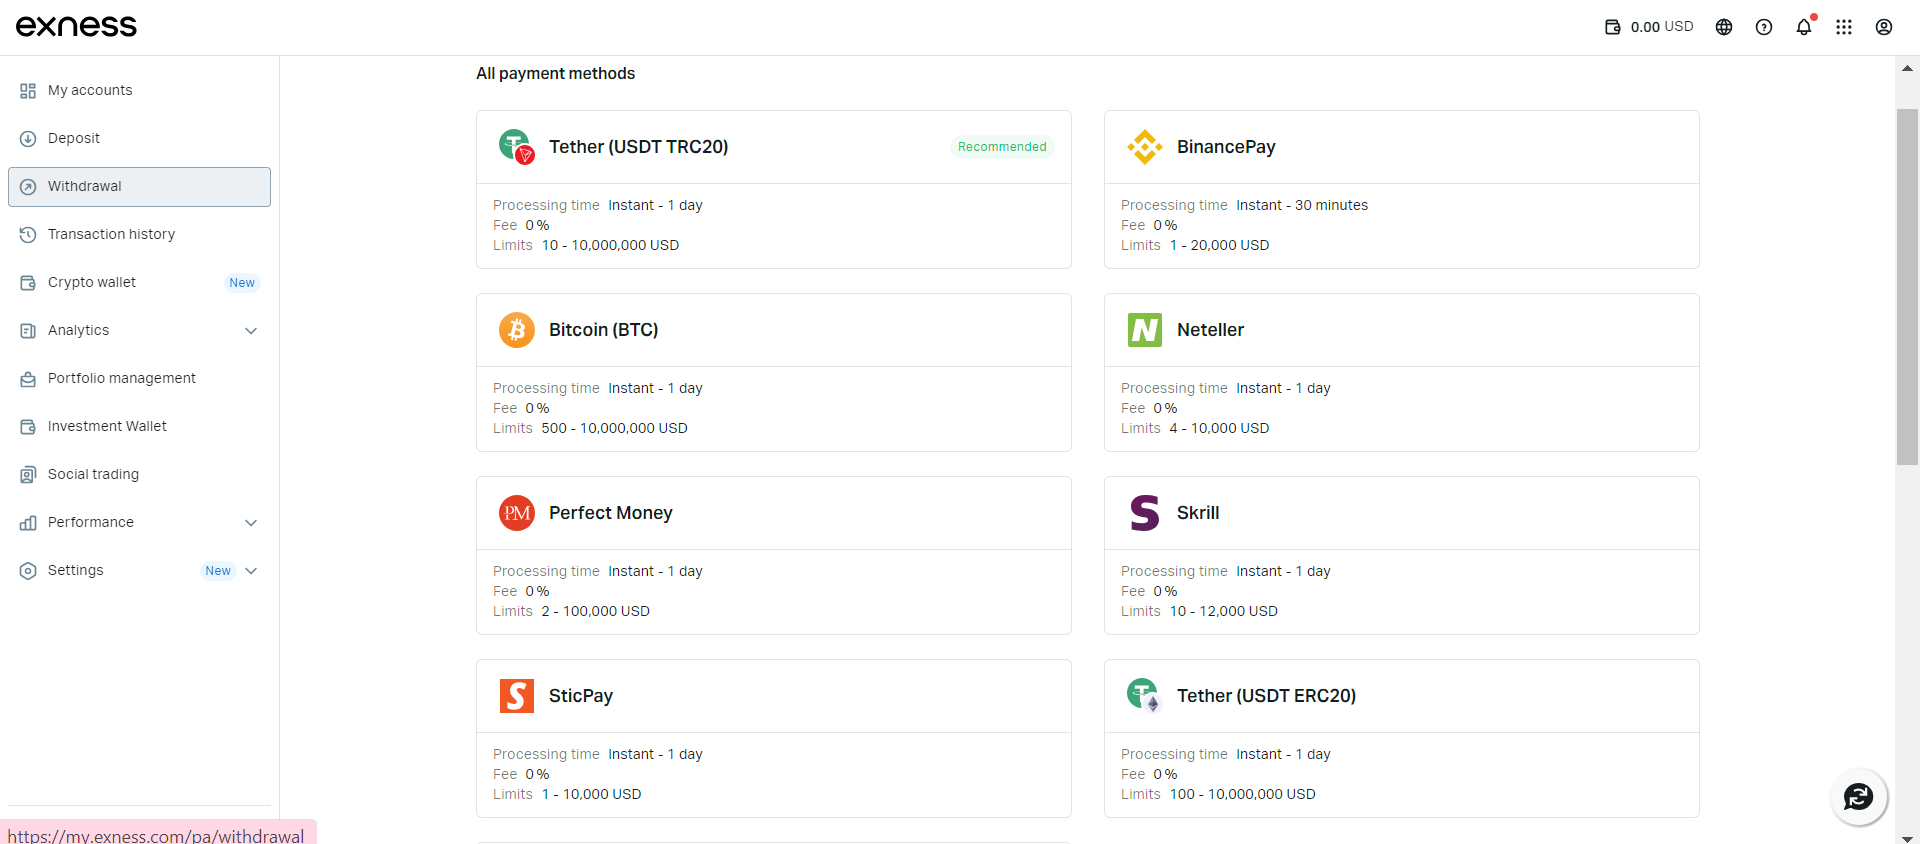Click Instant - 30 minutes processing time

click(1302, 206)
